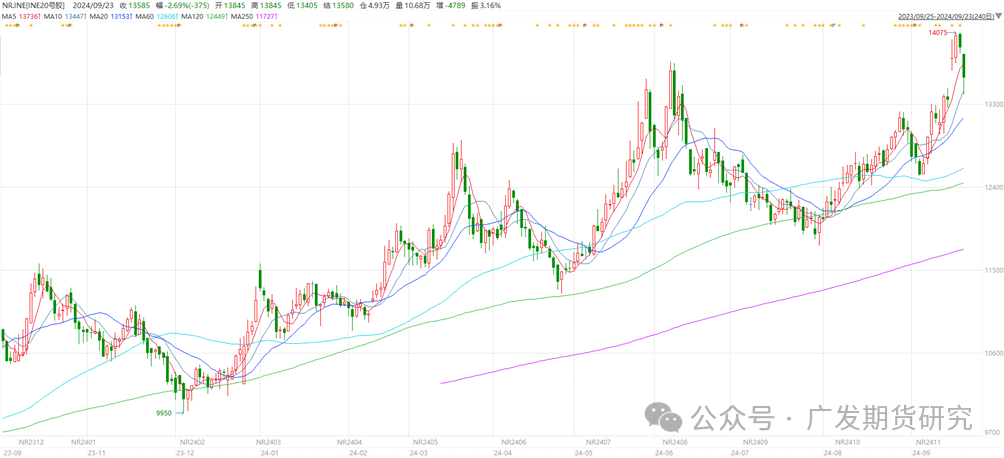The width and height of the screenshot is (1004, 458).
Task: Select the NR2408 contract label on axis
Action: [672, 442]
